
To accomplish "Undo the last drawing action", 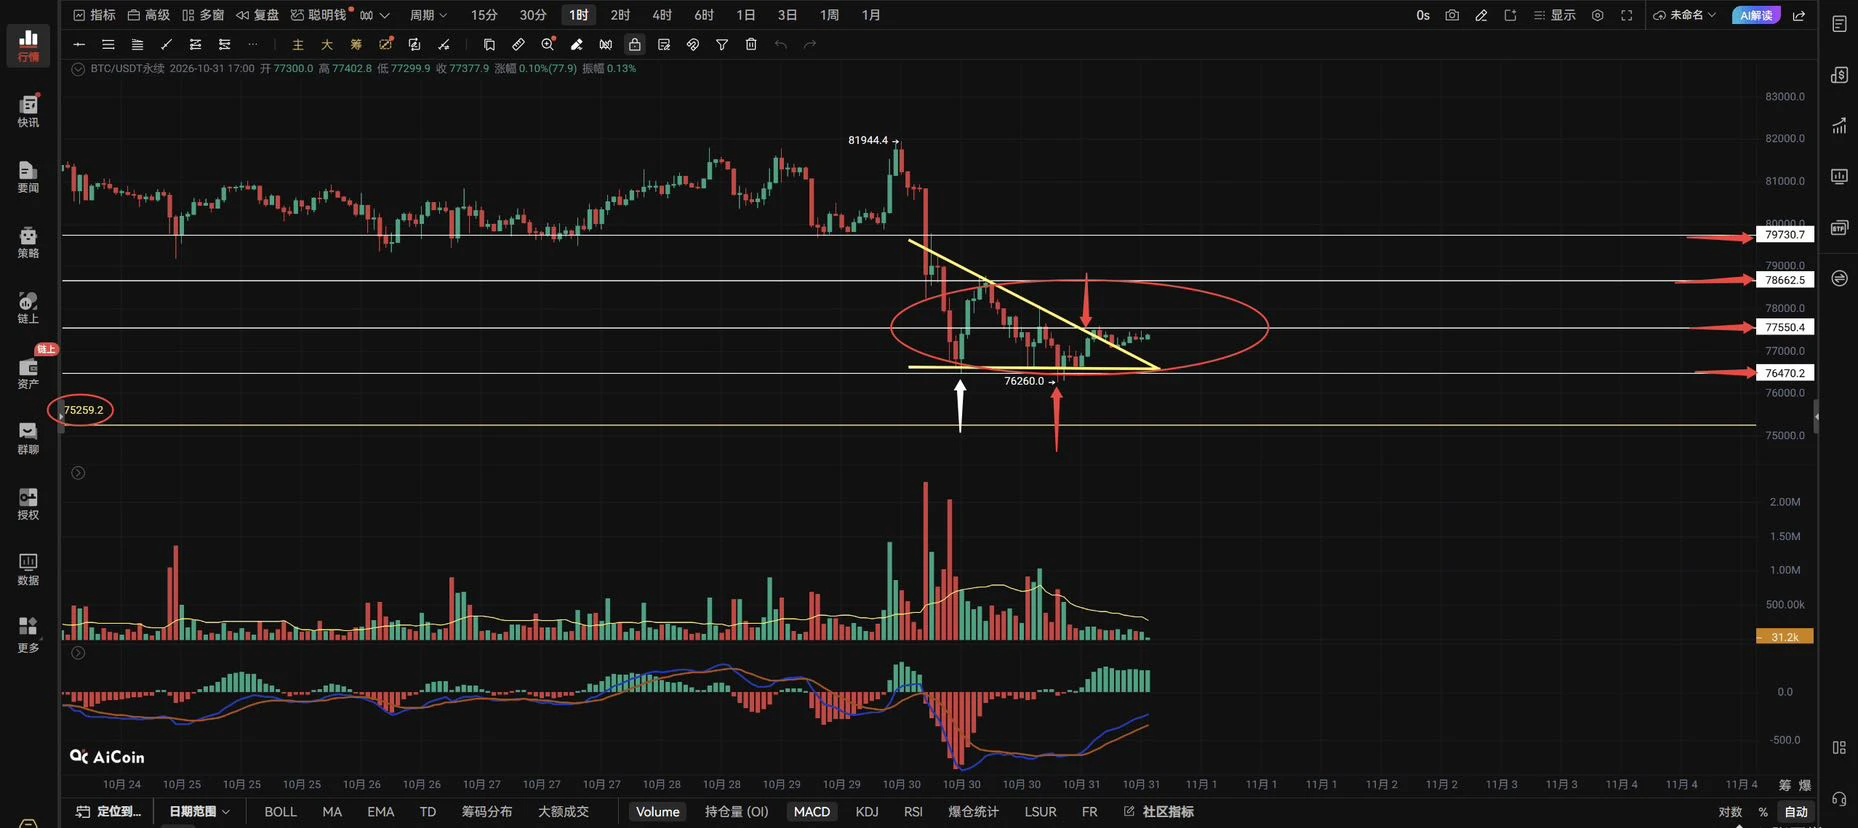I will pos(780,44).
